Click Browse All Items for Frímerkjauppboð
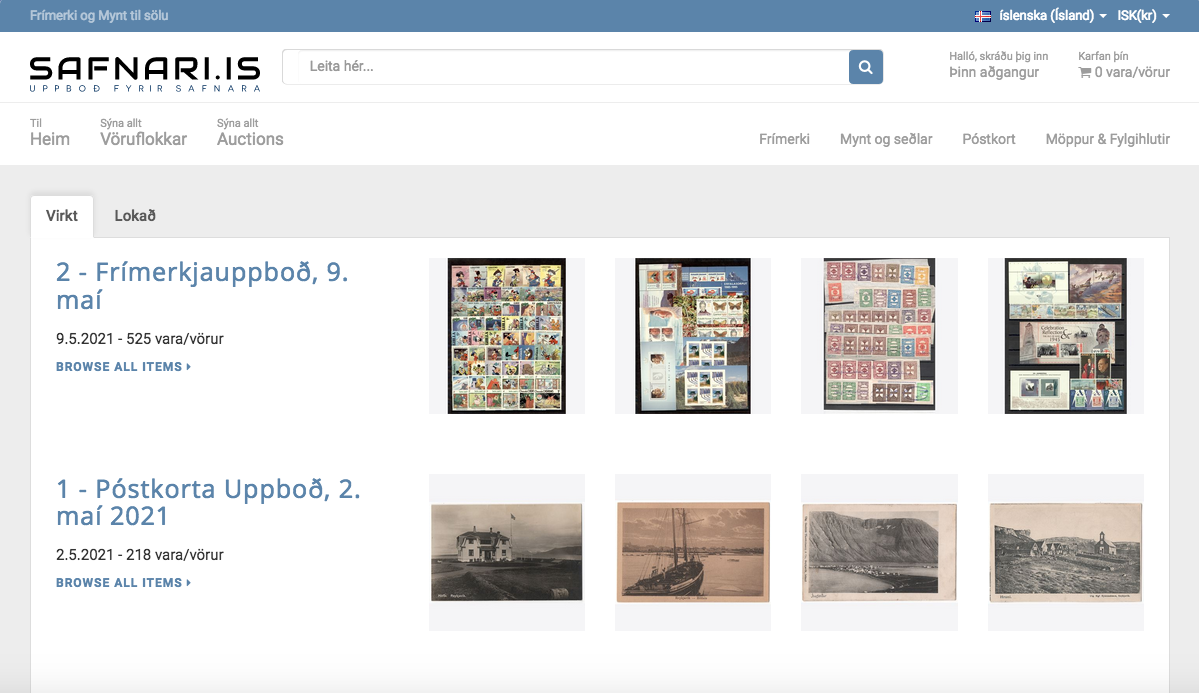This screenshot has height=693, width=1199. point(123,367)
